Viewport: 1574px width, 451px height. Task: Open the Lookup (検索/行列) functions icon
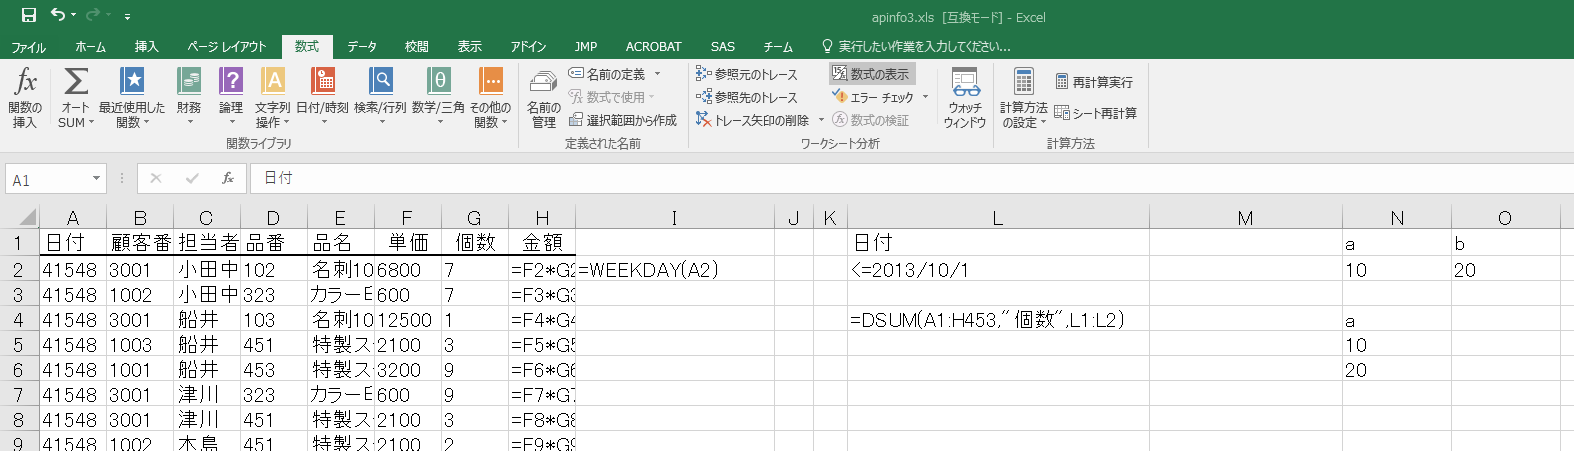[380, 82]
